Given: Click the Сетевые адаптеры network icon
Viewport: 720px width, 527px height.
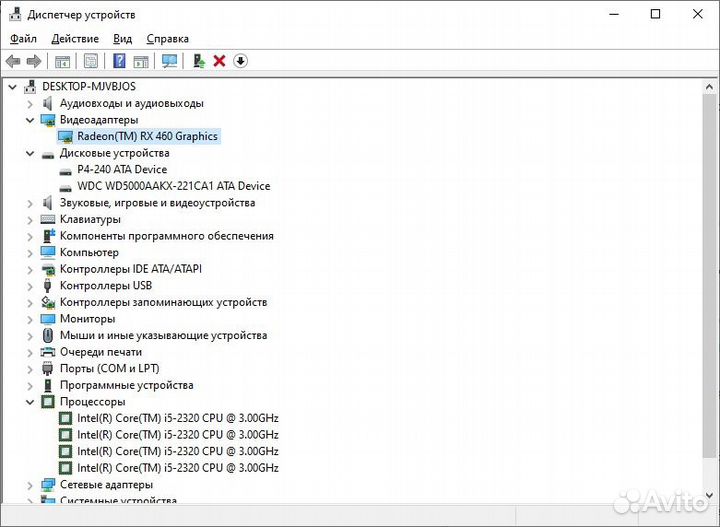Looking at the screenshot, I should click(48, 484).
